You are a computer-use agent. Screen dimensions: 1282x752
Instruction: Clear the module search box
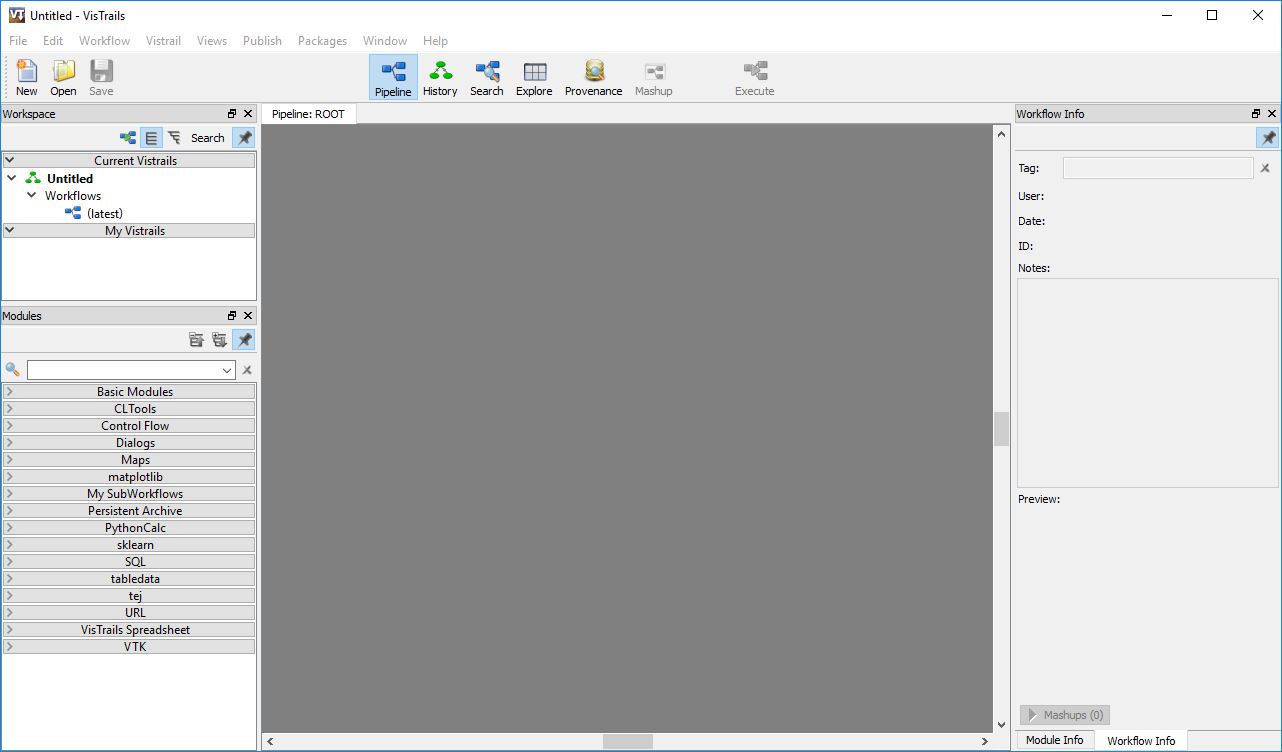click(247, 370)
